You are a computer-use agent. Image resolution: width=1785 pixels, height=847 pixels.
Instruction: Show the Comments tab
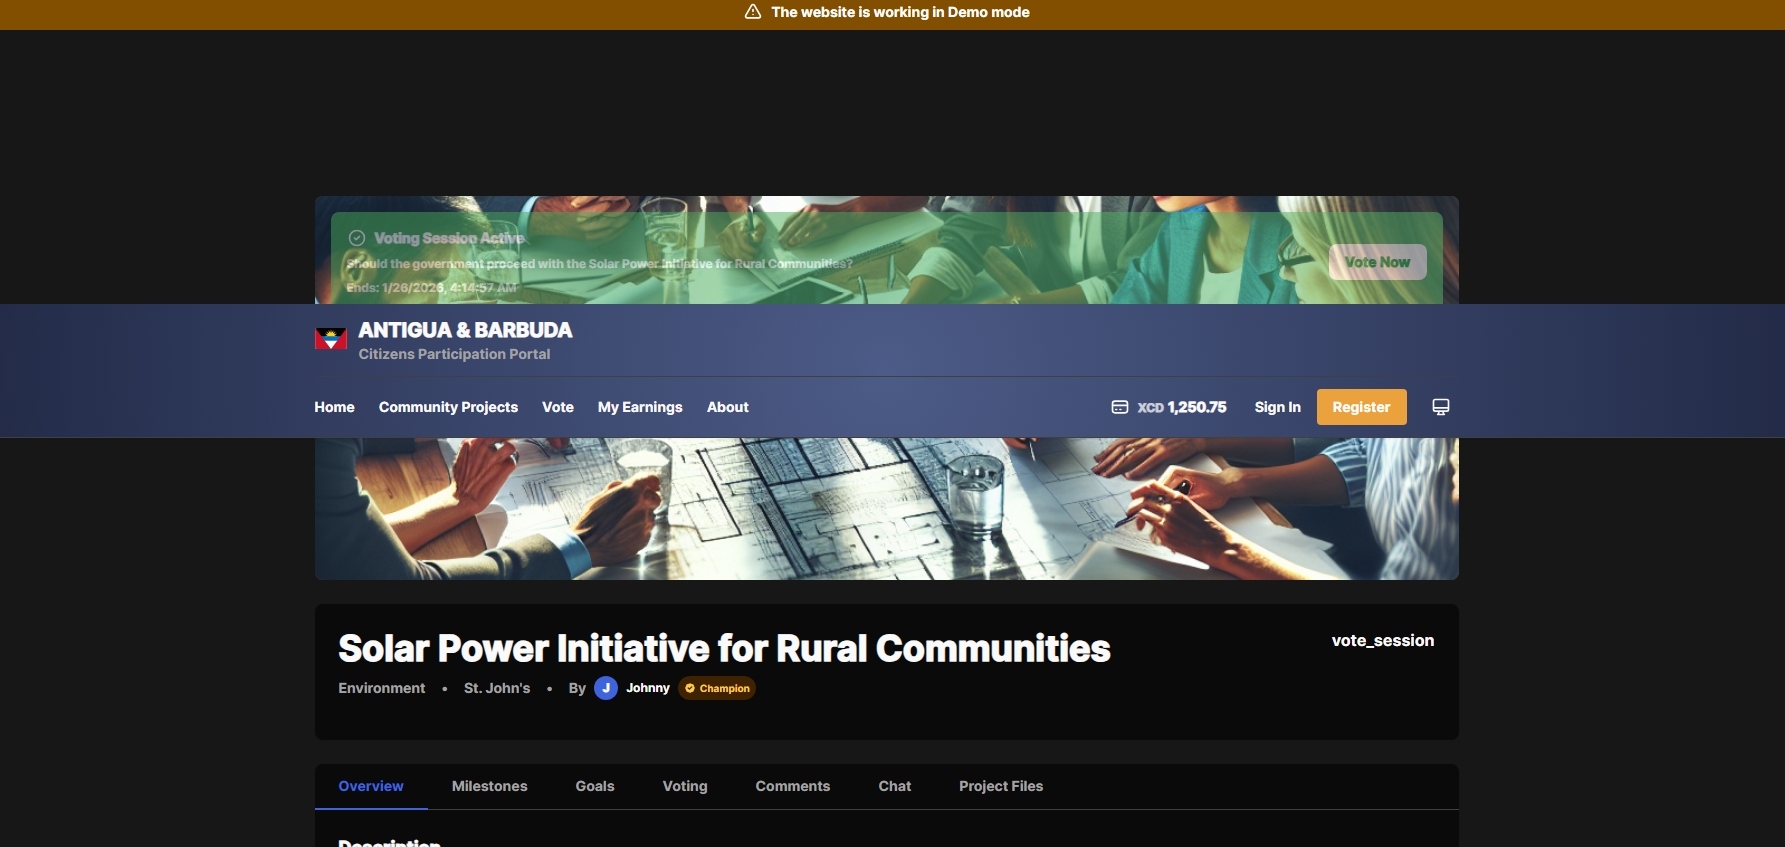pos(793,786)
